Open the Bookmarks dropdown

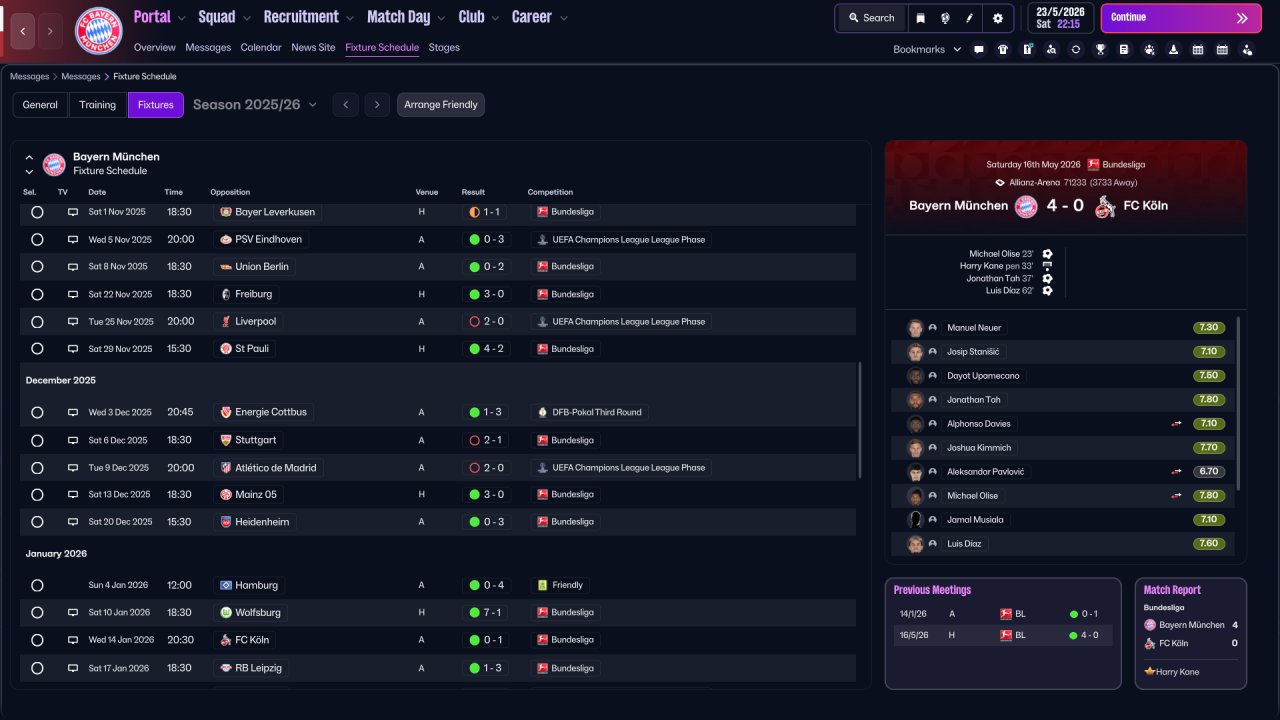click(927, 49)
